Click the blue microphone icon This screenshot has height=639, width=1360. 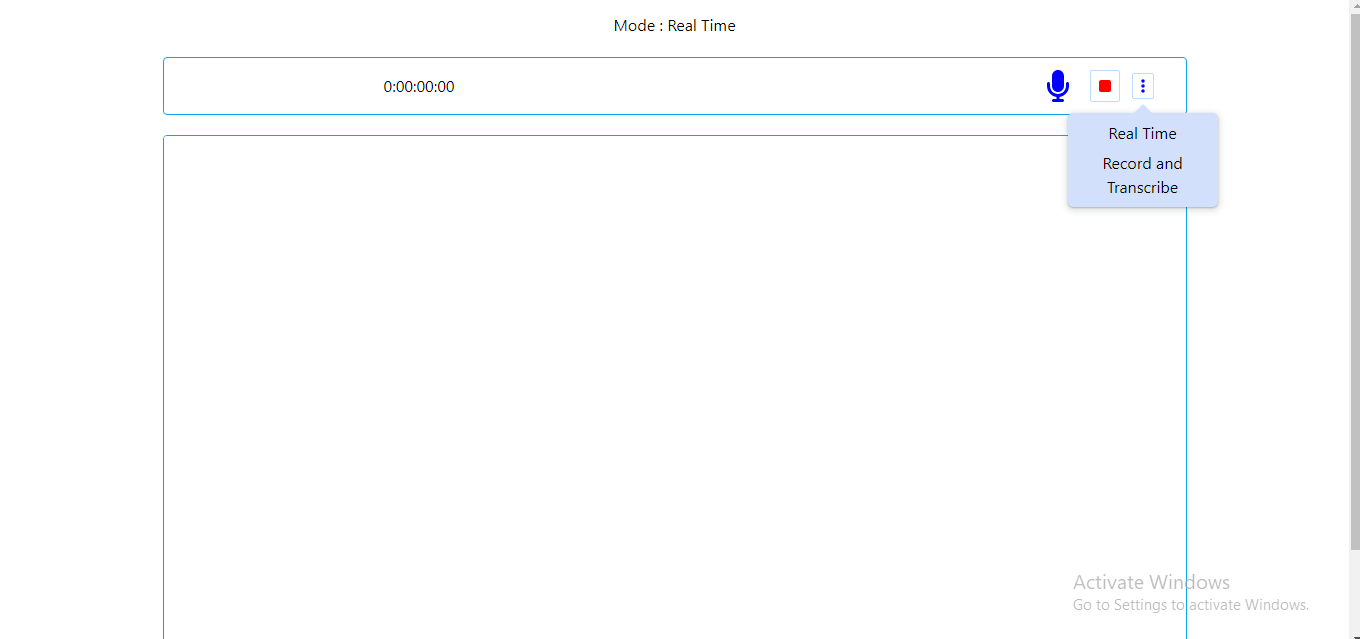[1058, 86]
